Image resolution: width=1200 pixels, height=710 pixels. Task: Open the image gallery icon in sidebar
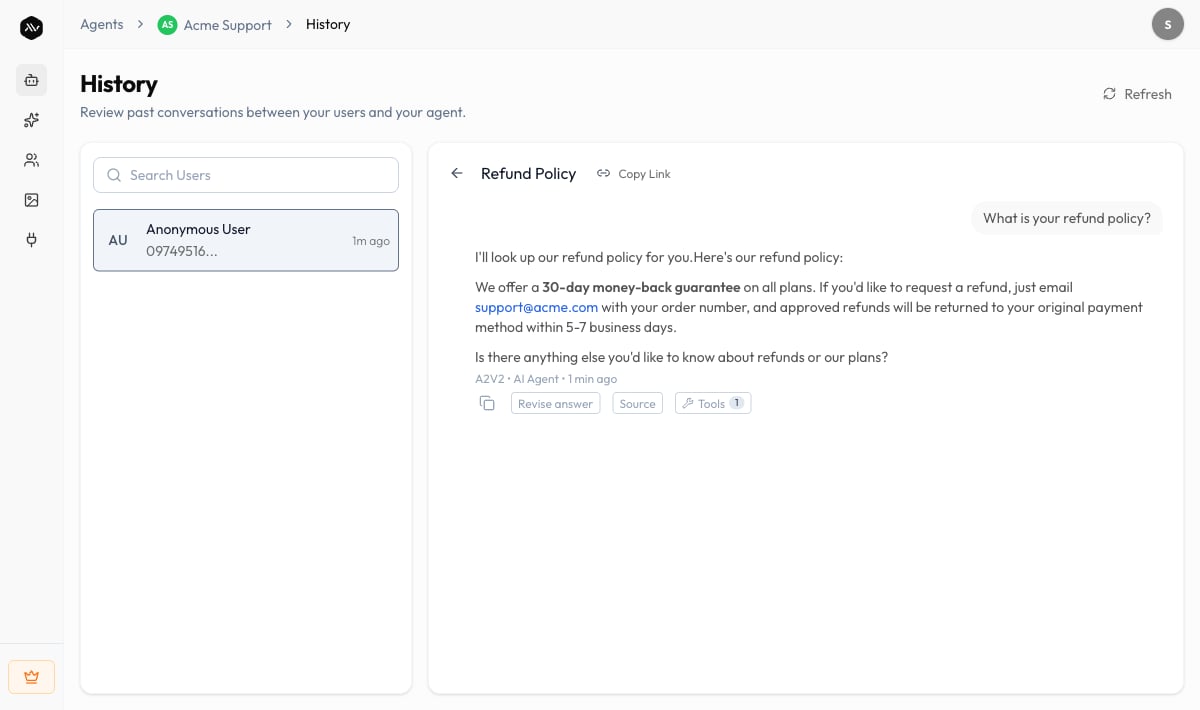point(31,200)
